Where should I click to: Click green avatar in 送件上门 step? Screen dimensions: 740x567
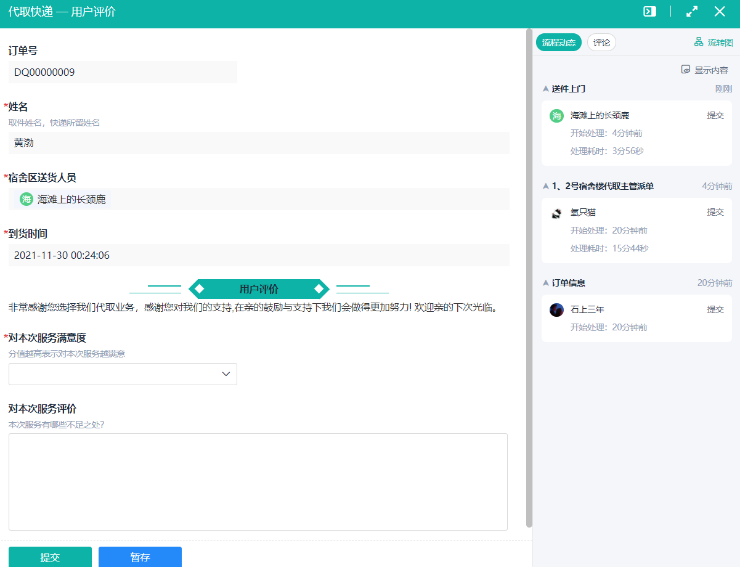[557, 115]
